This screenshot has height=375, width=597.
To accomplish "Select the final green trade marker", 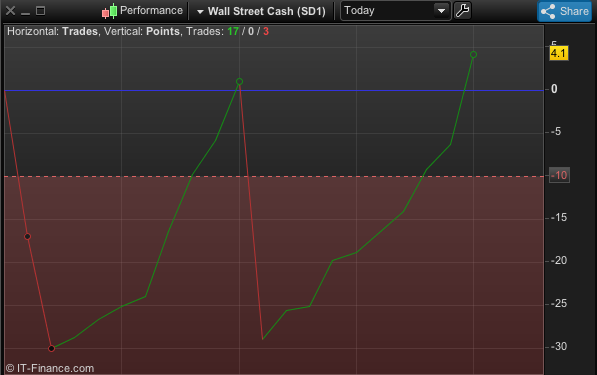I will [473, 55].
